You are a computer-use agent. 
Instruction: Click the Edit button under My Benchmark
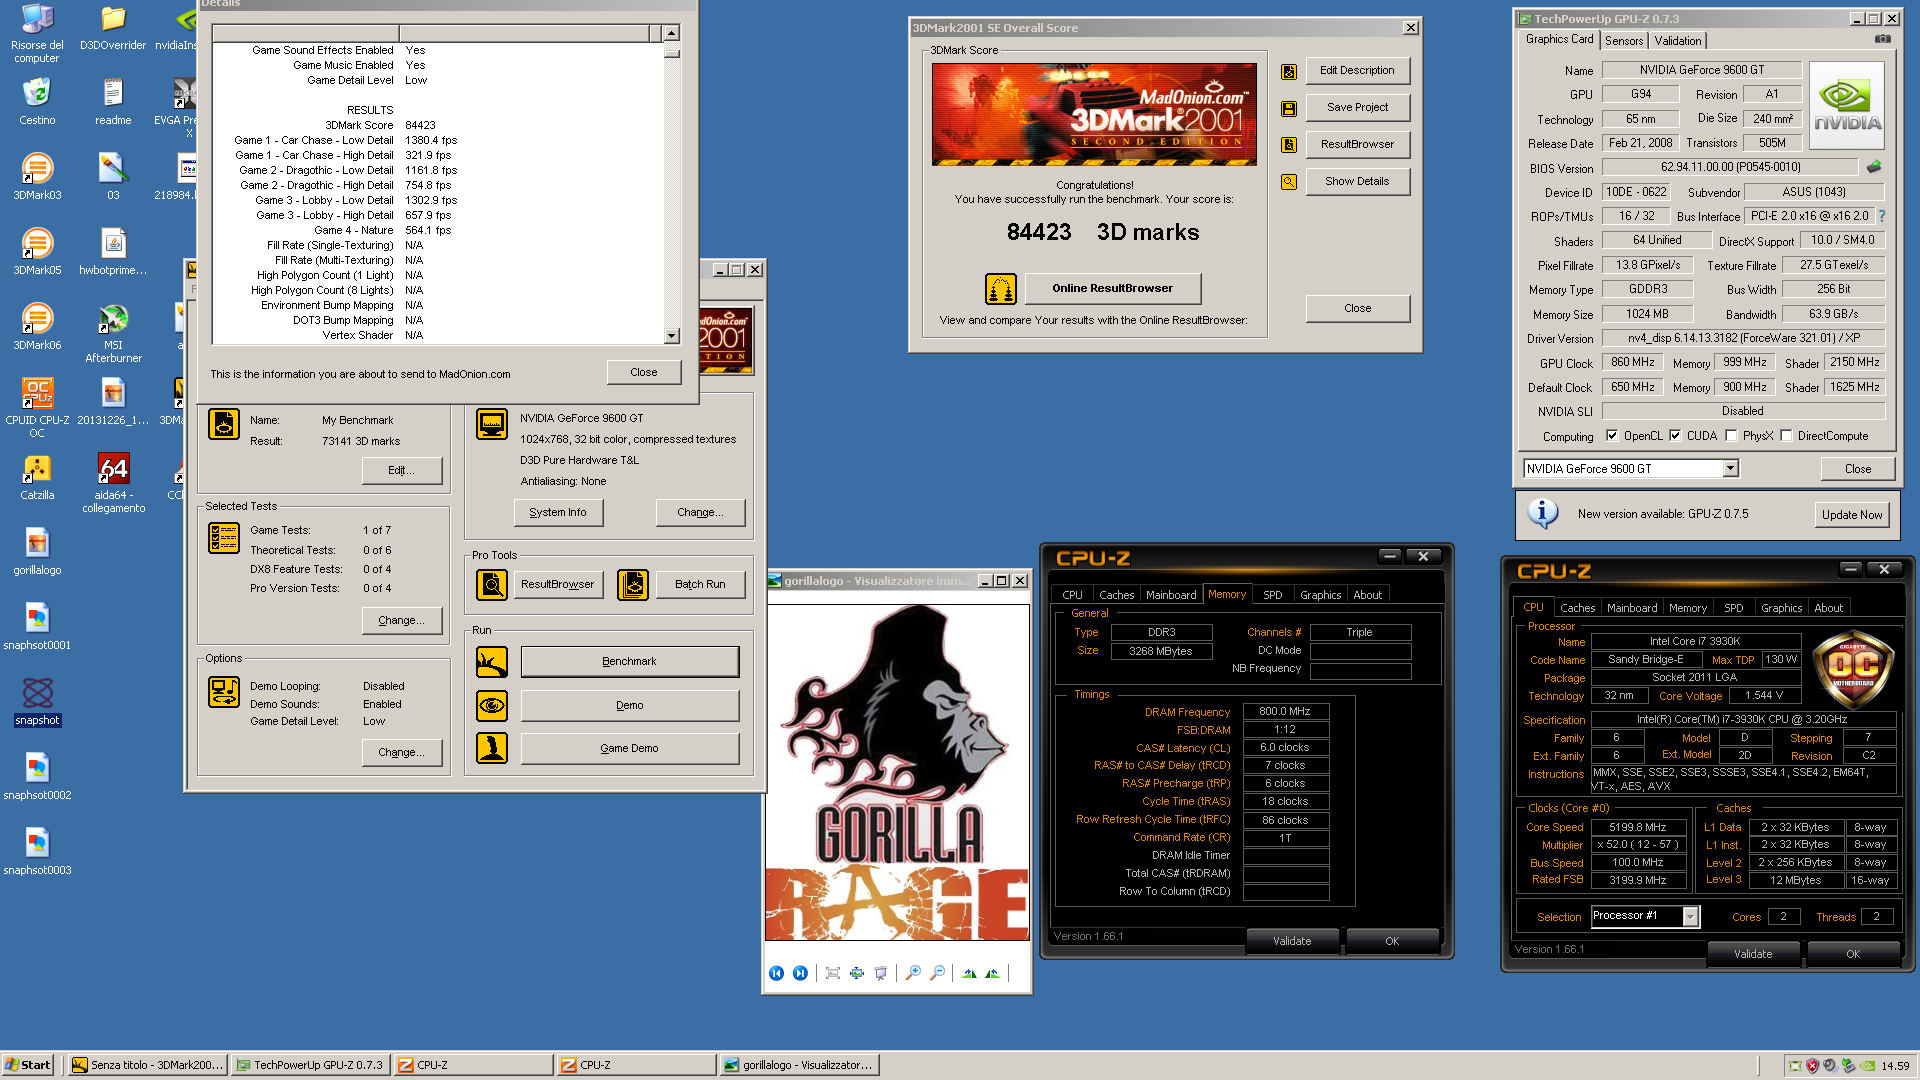point(401,471)
